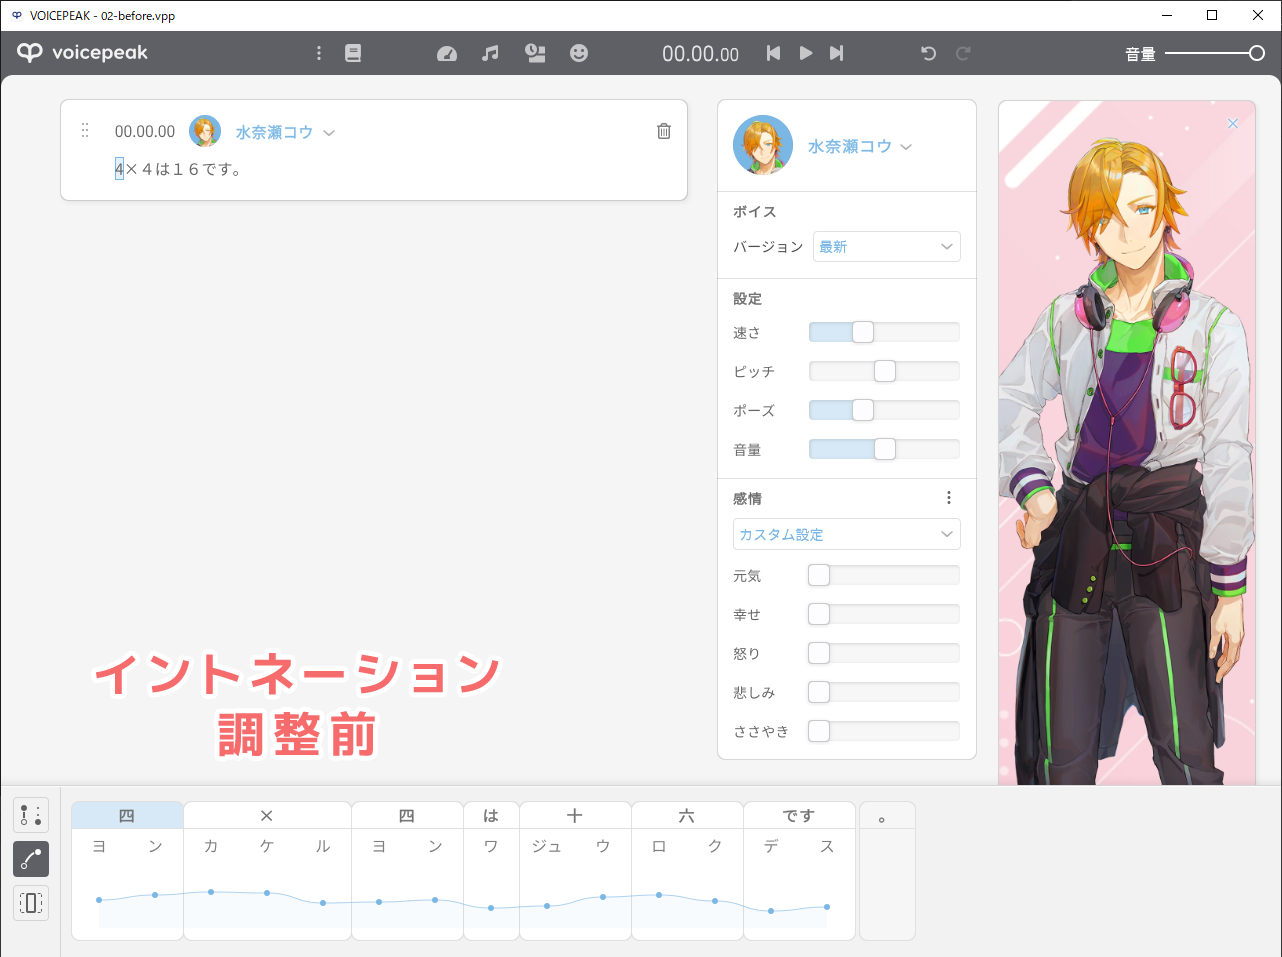Select the 十 word segment
1282x957 pixels.
point(575,815)
